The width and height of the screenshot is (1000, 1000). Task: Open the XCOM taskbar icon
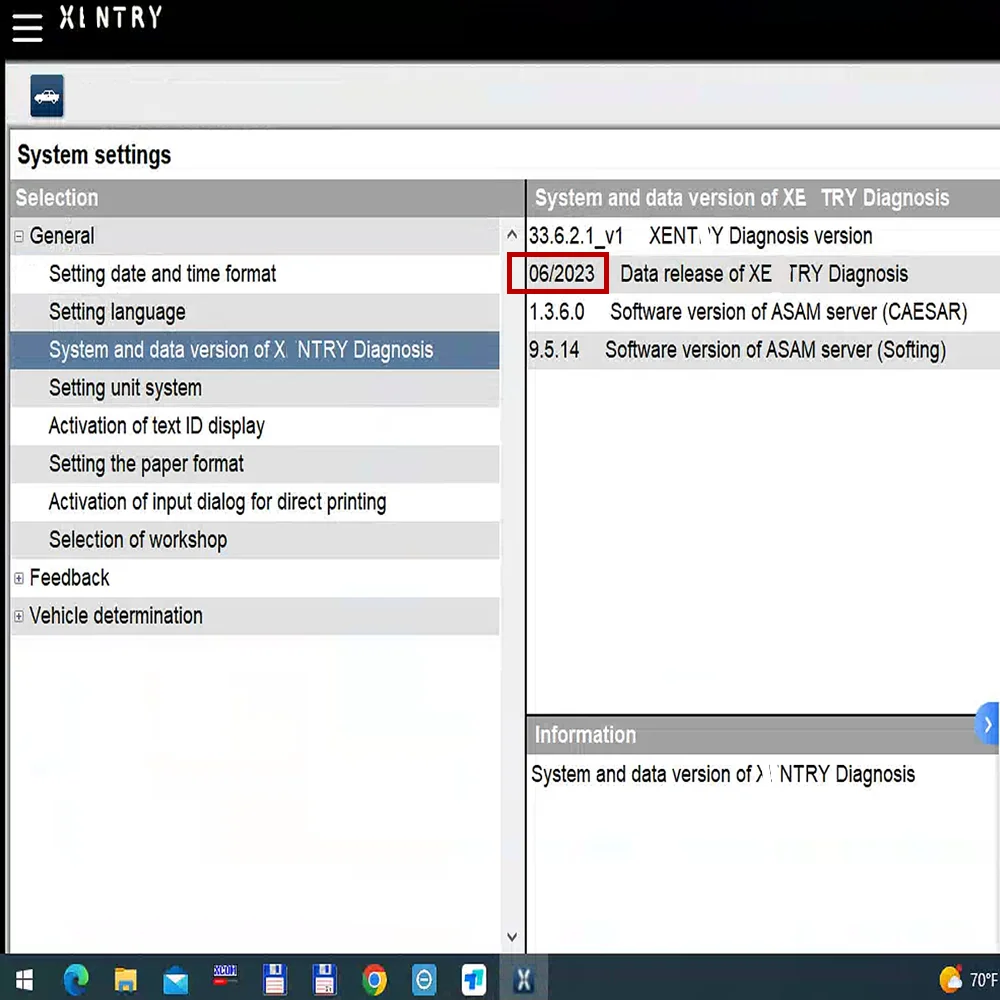pyautogui.click(x=225, y=976)
